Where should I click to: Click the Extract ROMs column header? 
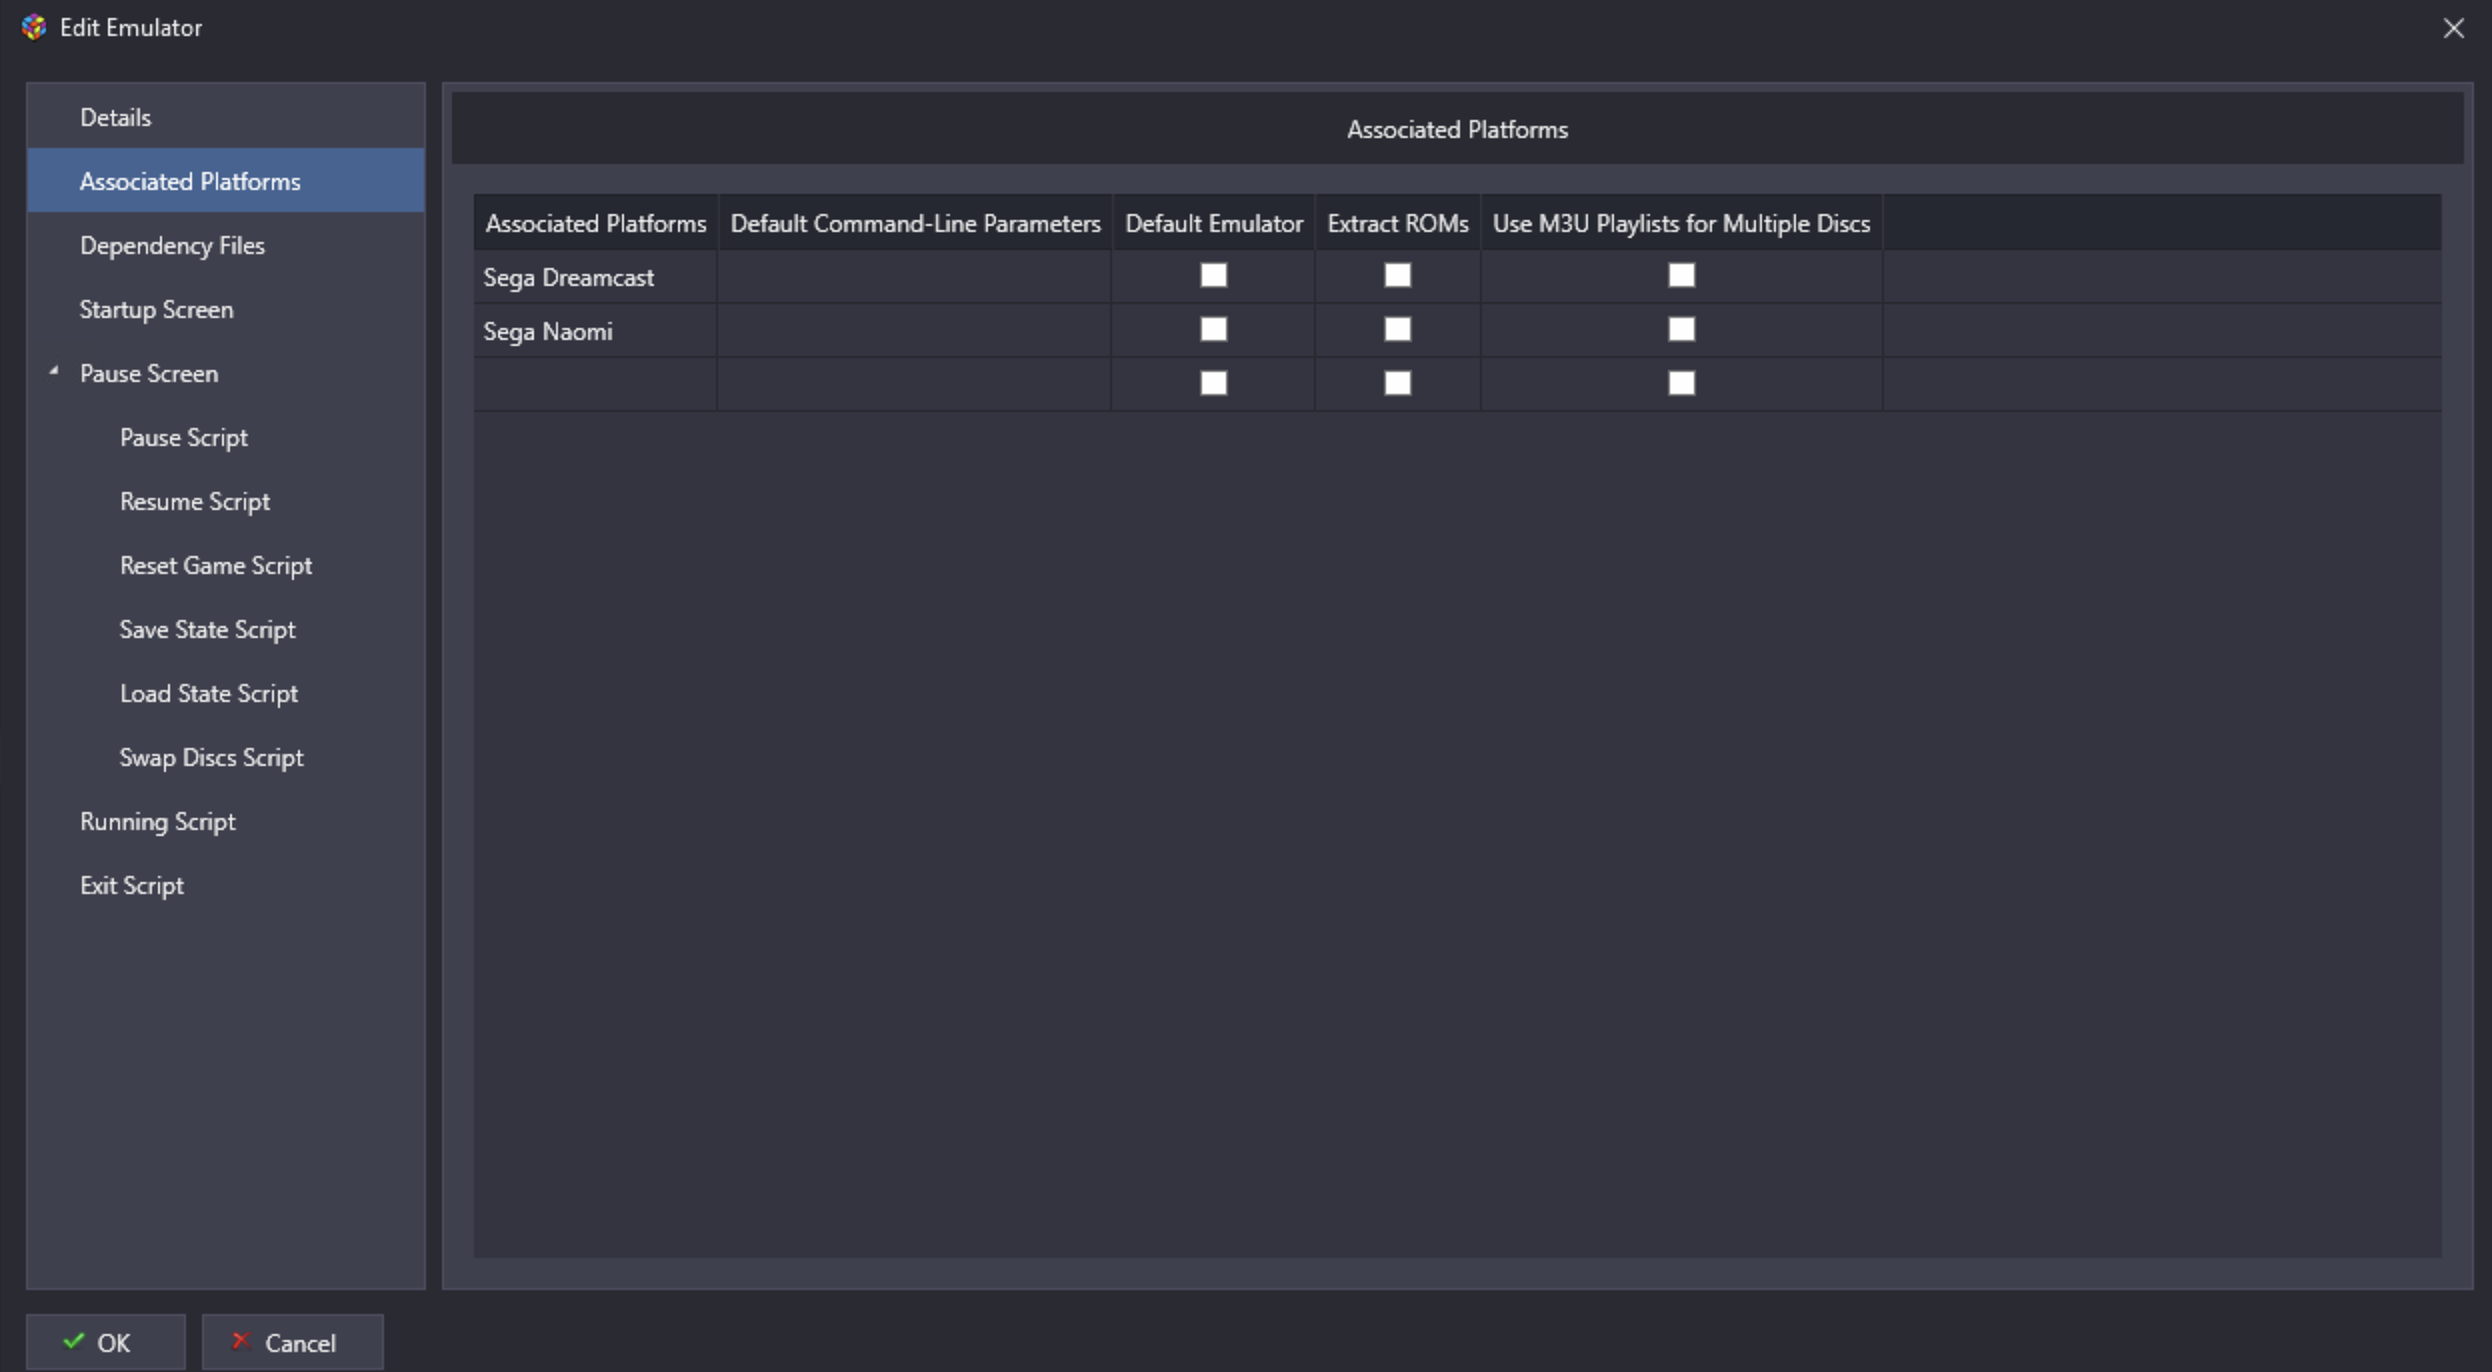[x=1398, y=223]
